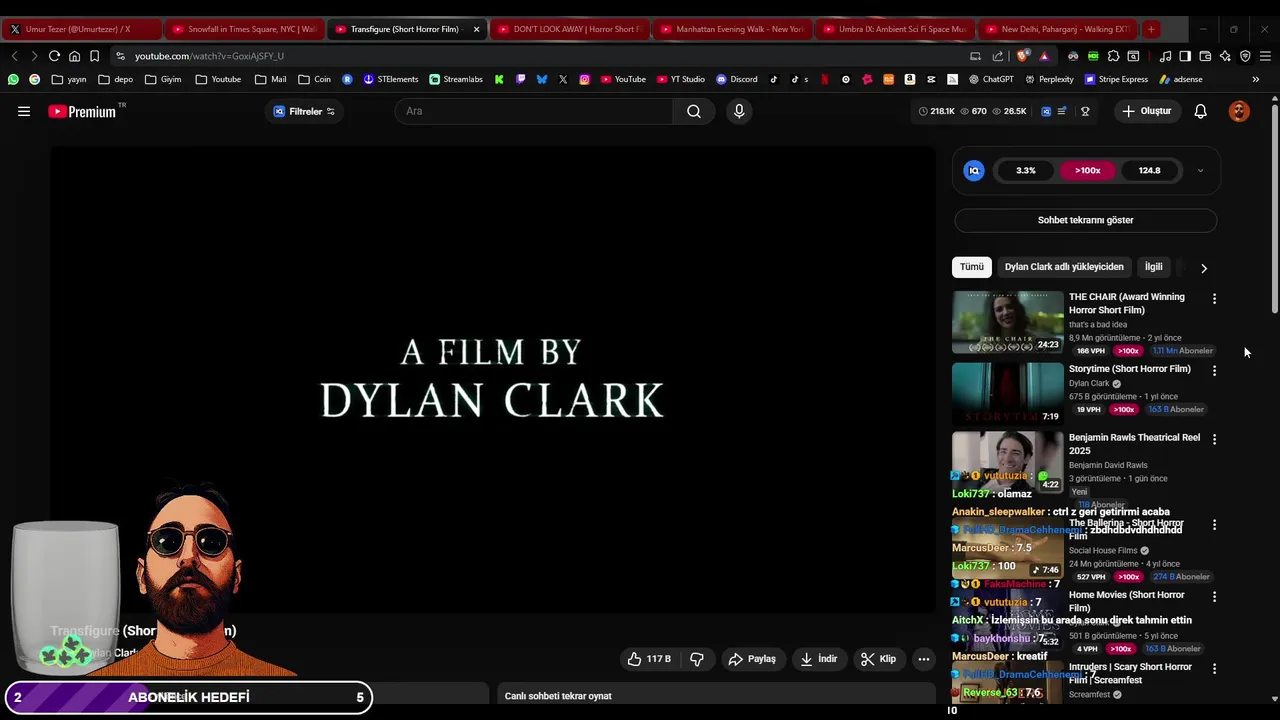Open Perplexity bookmark
This screenshot has width=1280, height=720.
[1048, 79]
